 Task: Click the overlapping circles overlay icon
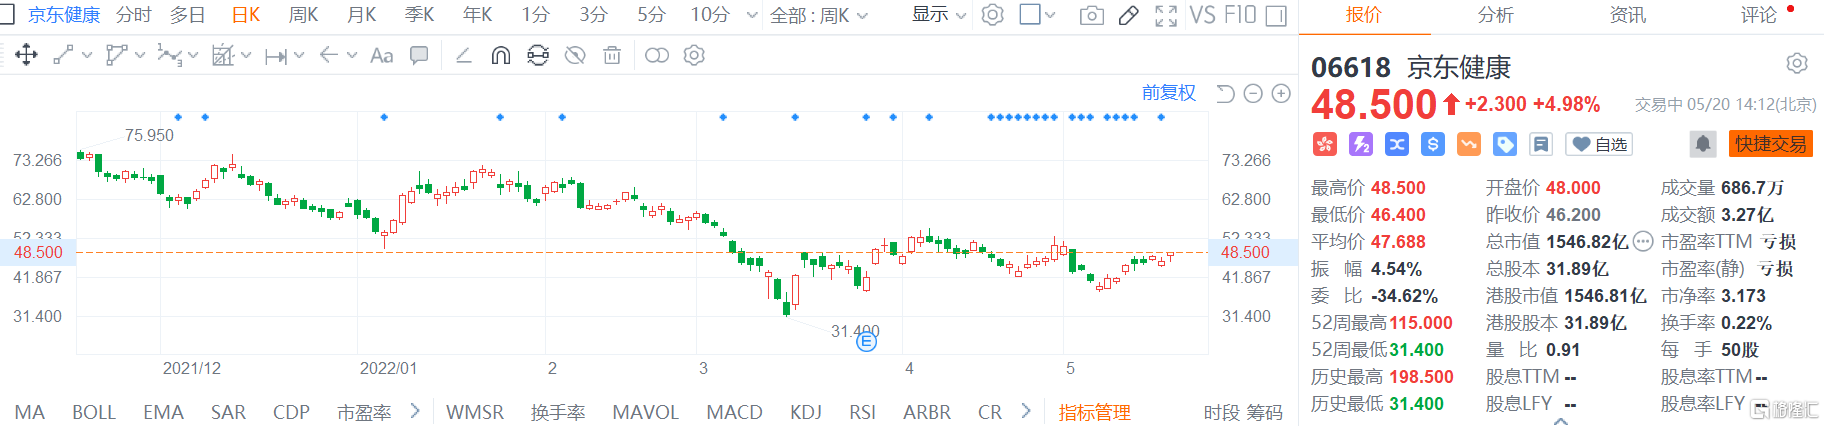[657, 55]
